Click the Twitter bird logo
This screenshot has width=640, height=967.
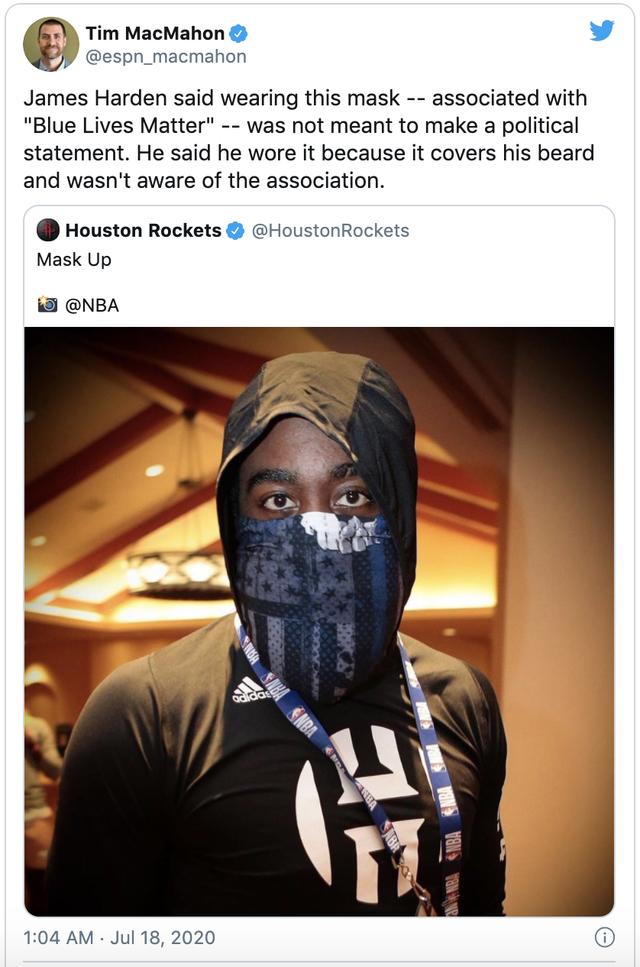(602, 30)
